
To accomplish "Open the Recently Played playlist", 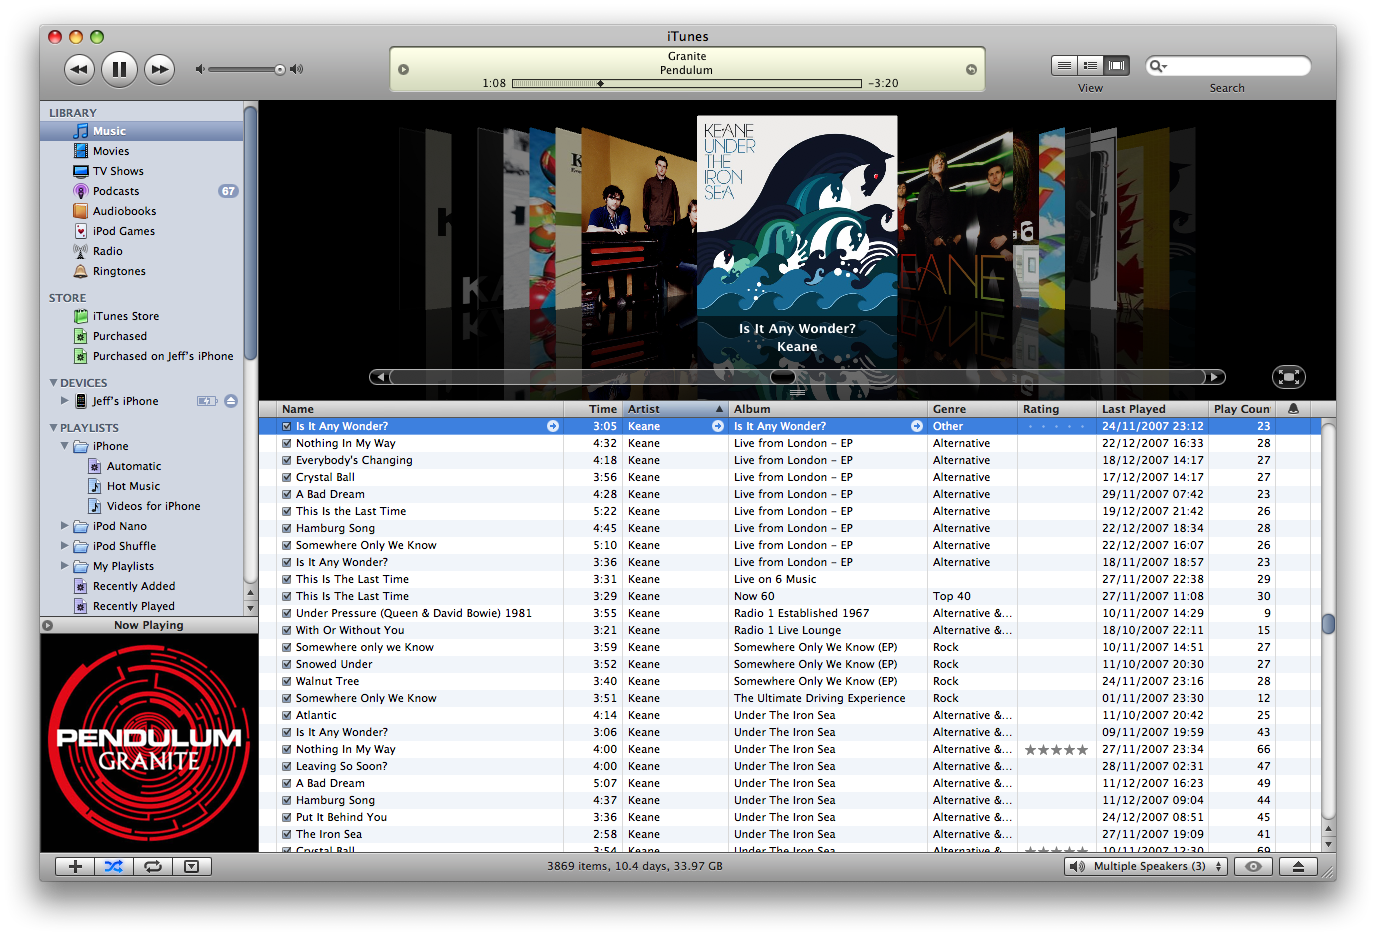I will click(142, 606).
